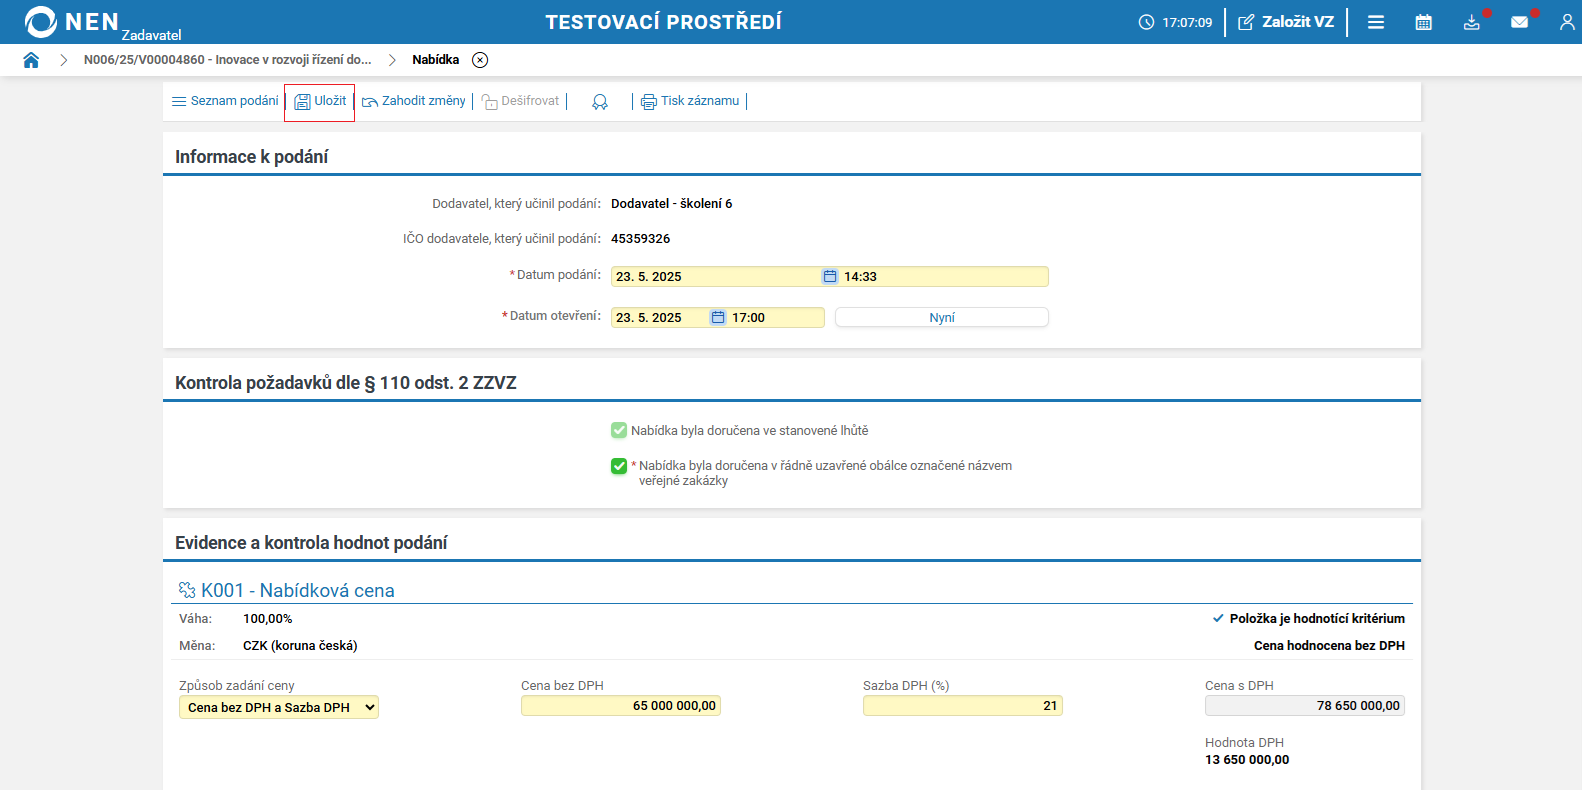Click 'Informace k podání' section heading
This screenshot has height=790, width=1582.
[x=252, y=157]
